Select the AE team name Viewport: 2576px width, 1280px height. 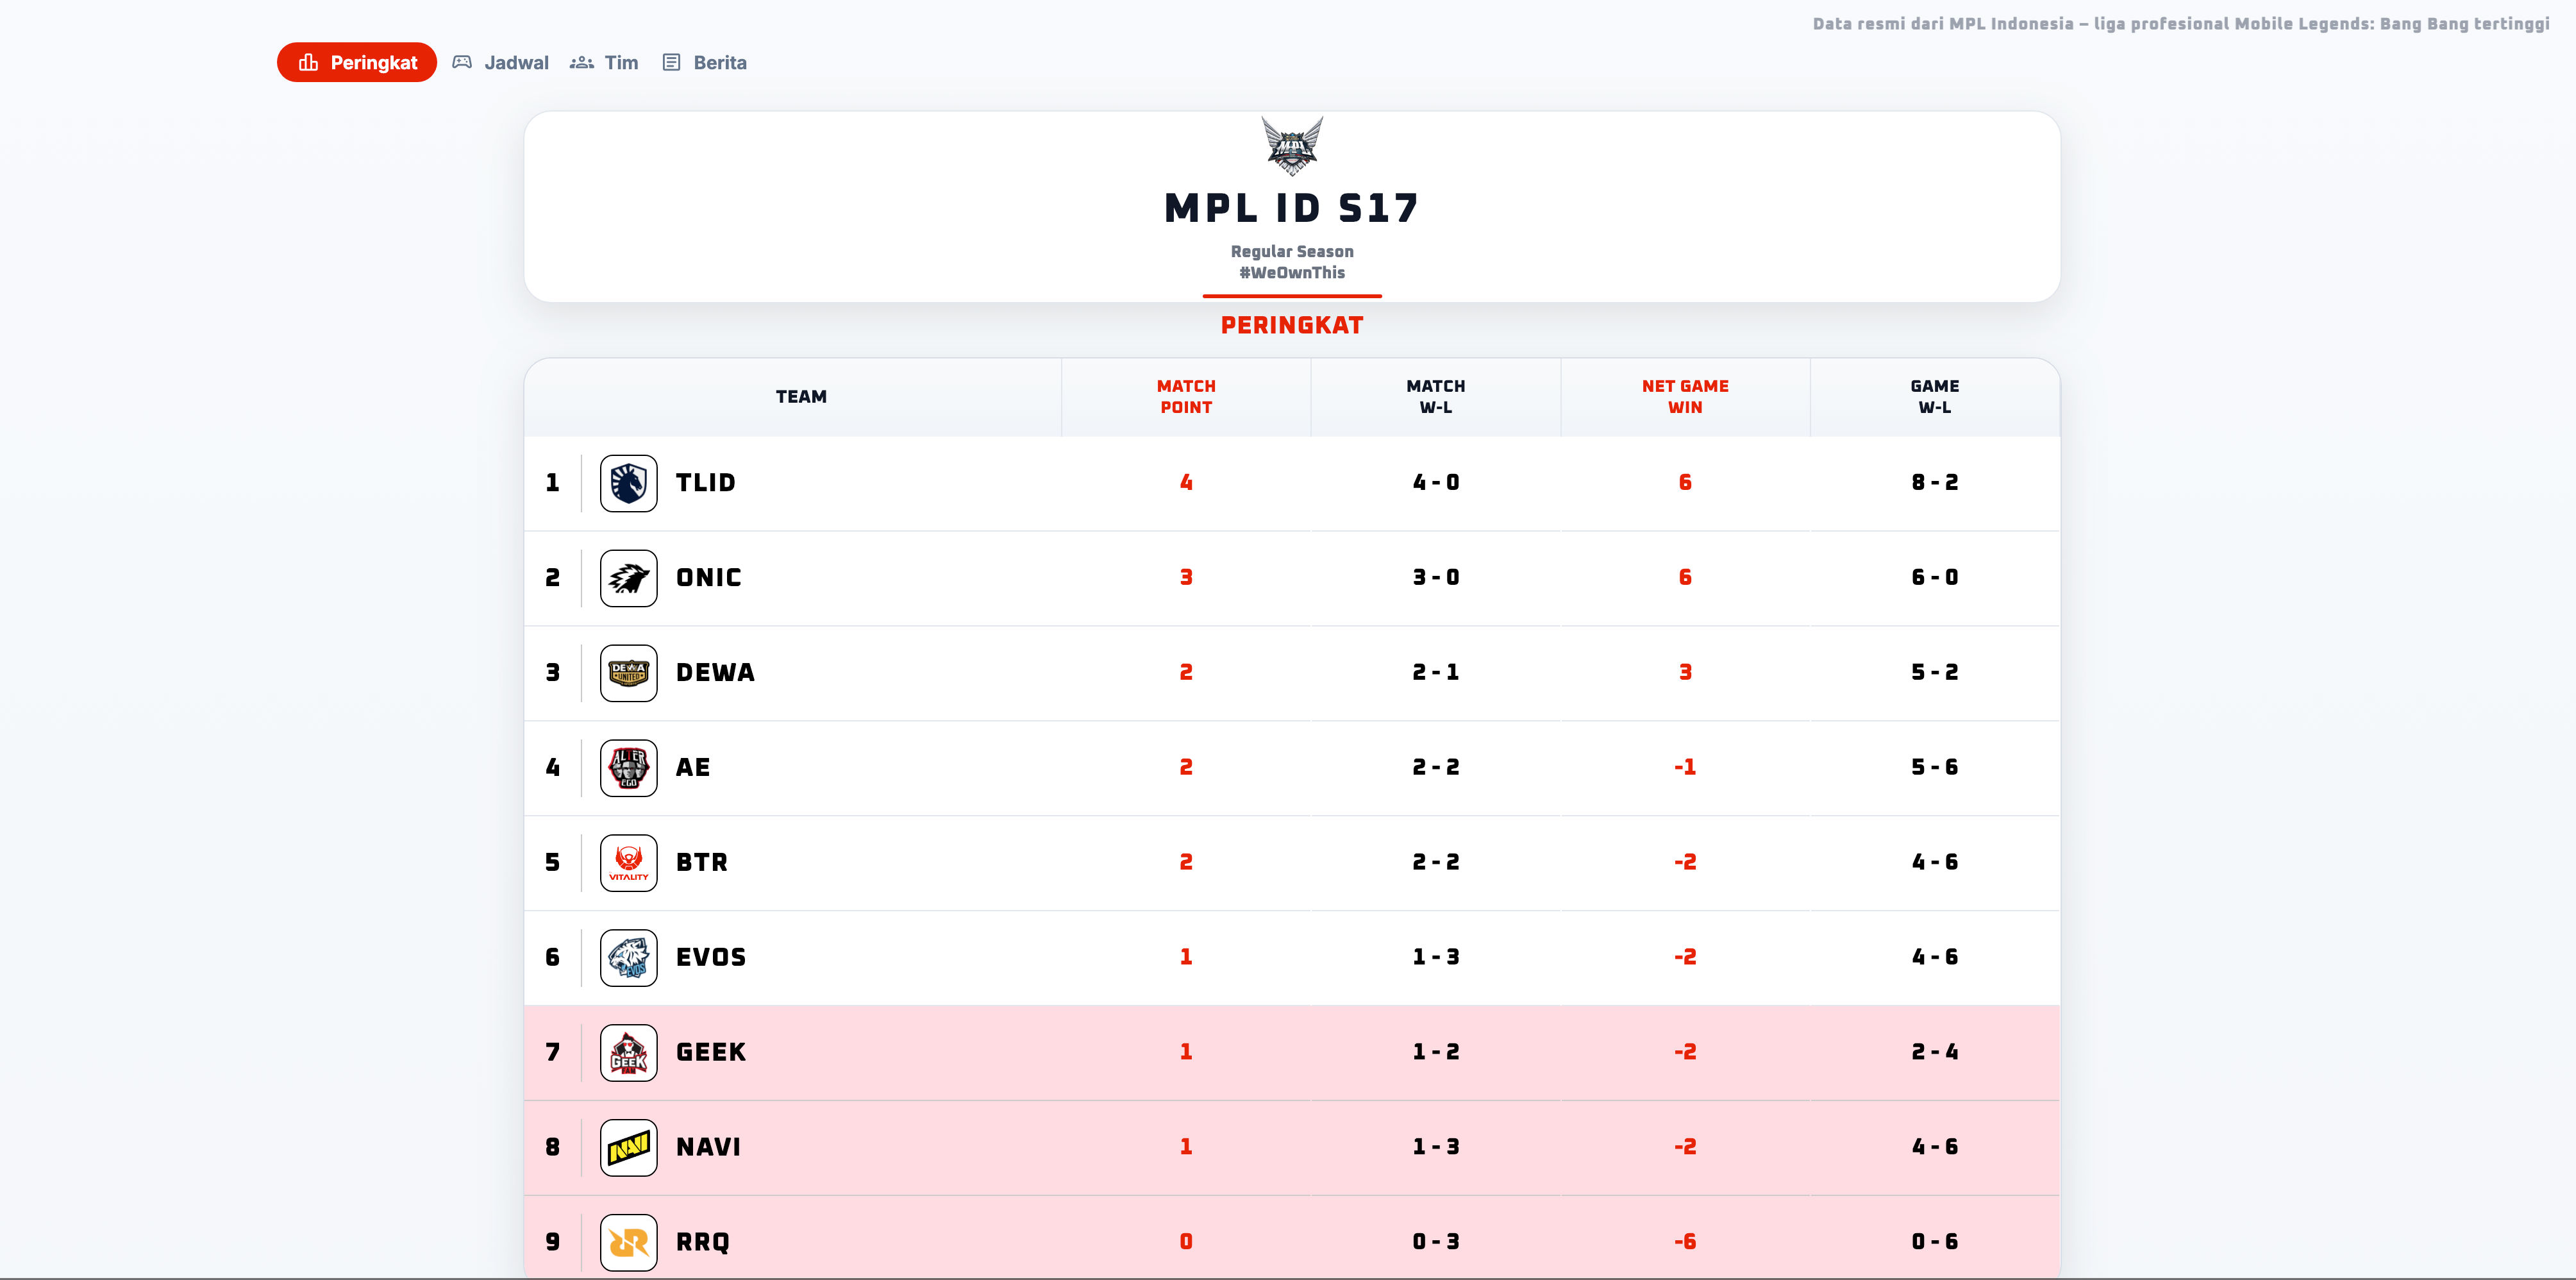point(693,768)
